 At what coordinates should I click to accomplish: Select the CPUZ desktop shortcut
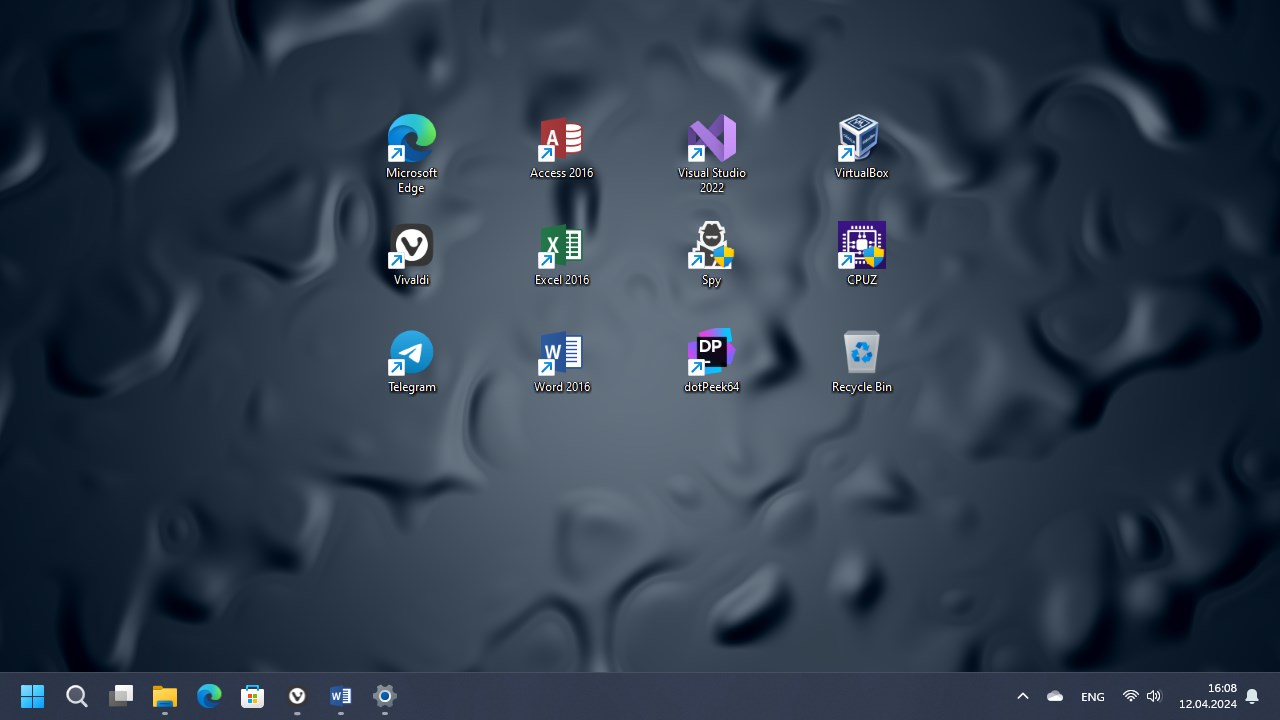pyautogui.click(x=862, y=254)
